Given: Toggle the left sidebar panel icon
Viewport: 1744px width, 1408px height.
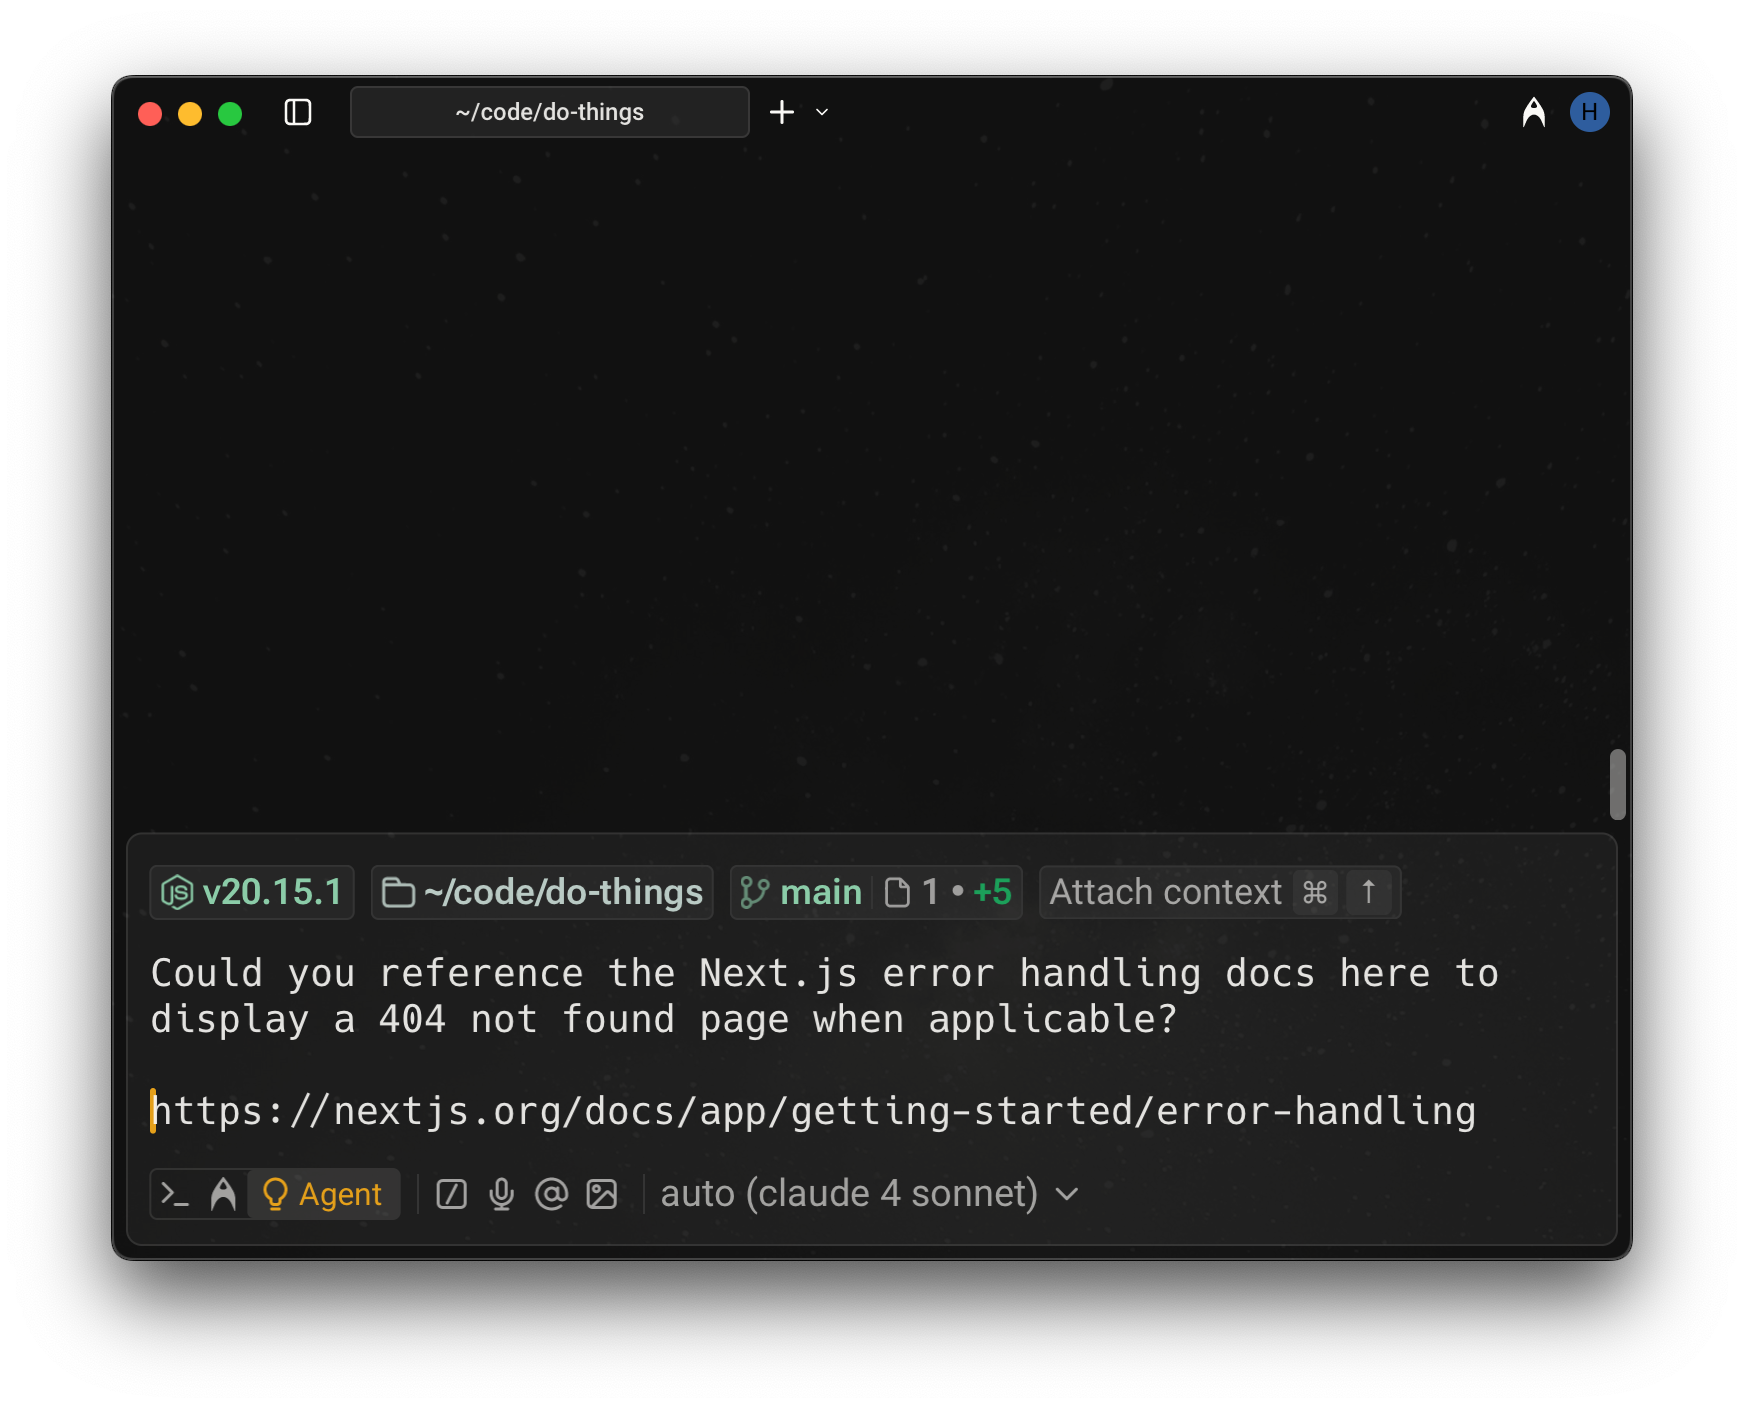Looking at the screenshot, I should 298,112.
